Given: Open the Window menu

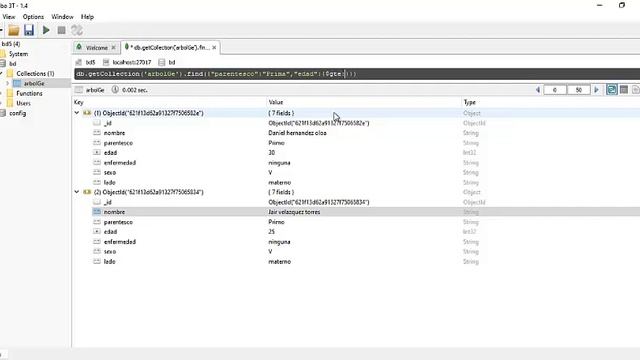Looking at the screenshot, I should point(62,17).
